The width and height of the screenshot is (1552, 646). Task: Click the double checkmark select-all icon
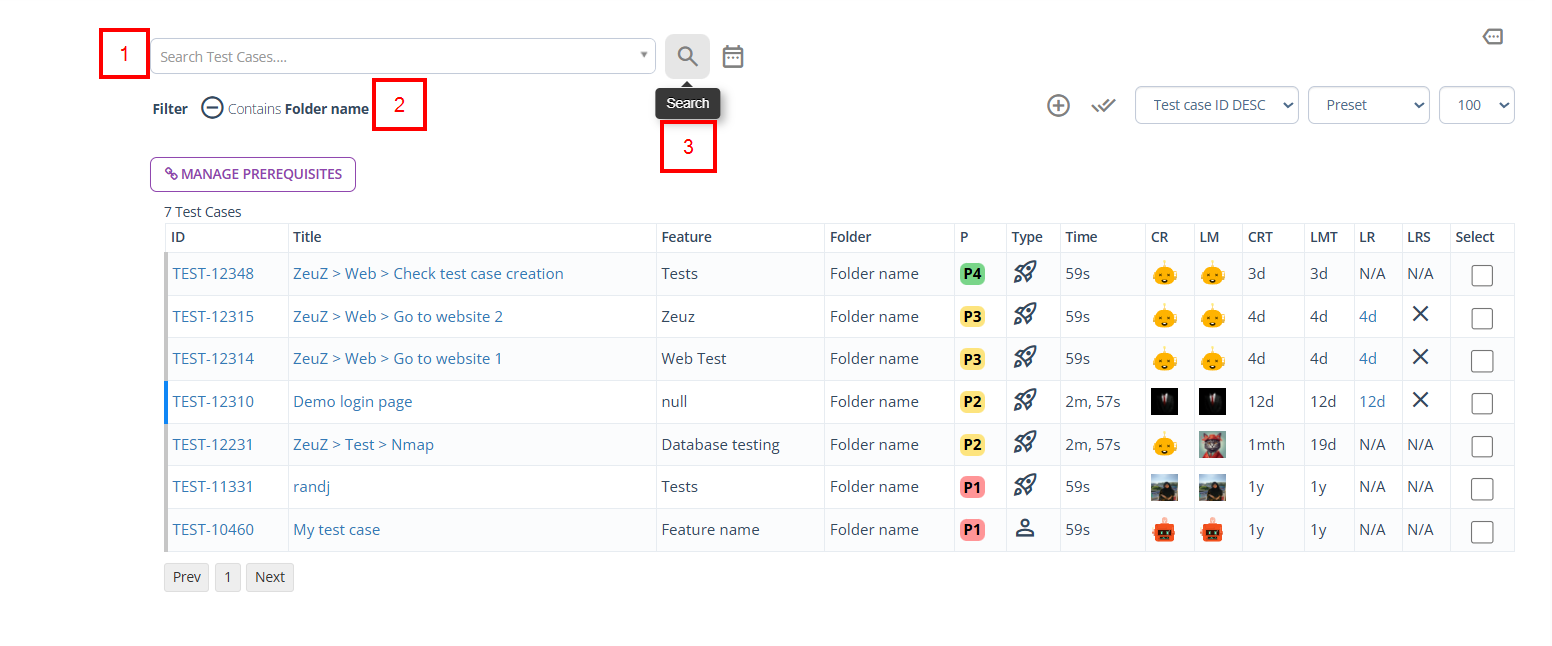coord(1103,105)
